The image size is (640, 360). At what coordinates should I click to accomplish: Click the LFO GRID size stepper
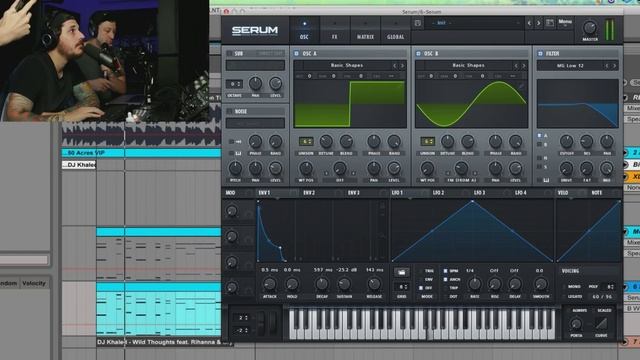tap(402, 287)
